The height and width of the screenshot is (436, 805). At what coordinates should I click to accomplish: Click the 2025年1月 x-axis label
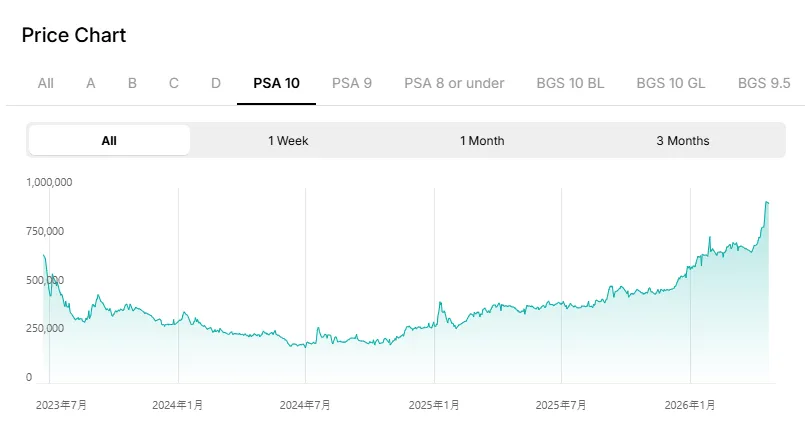434,405
